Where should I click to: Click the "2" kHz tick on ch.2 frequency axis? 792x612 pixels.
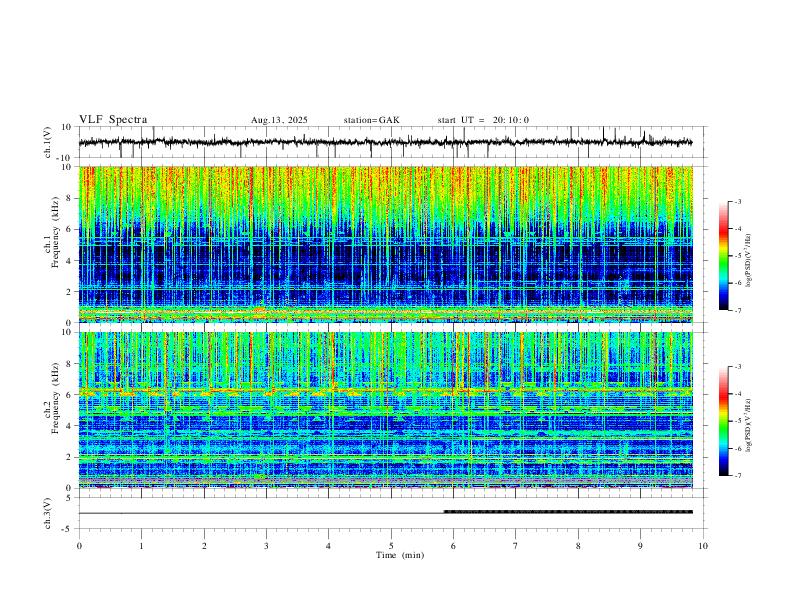point(69,457)
